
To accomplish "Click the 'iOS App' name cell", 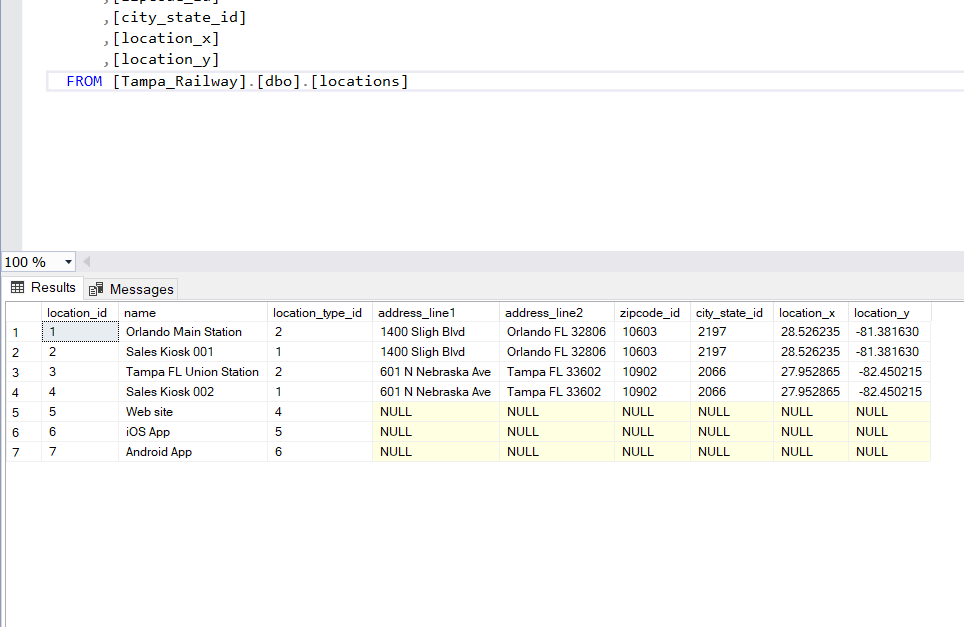I will pyautogui.click(x=192, y=432).
